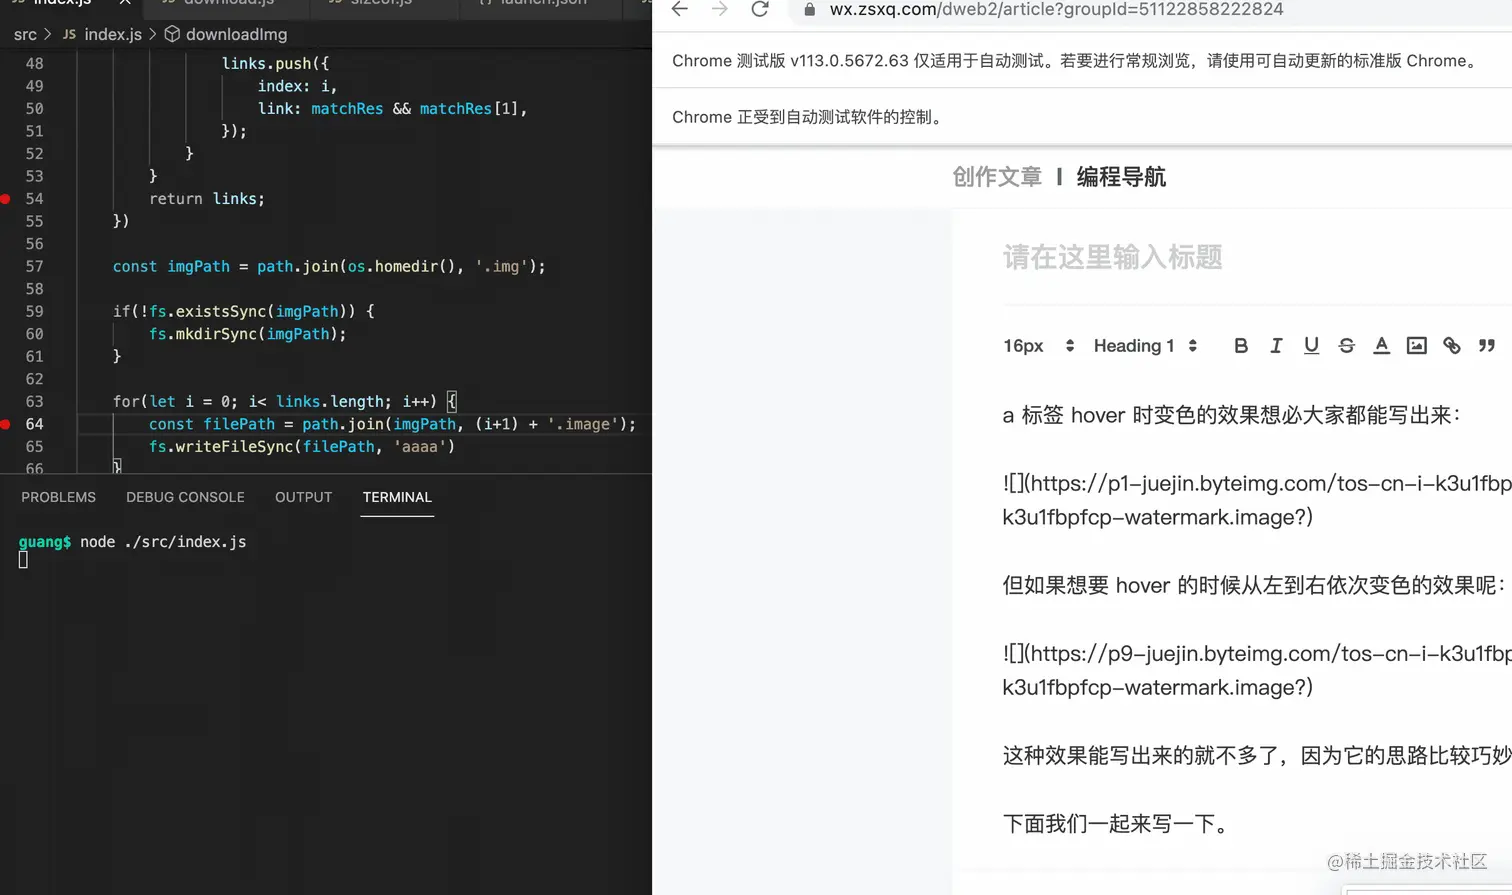Switch to the OUTPUT panel tab
The height and width of the screenshot is (895, 1512).
(x=303, y=497)
